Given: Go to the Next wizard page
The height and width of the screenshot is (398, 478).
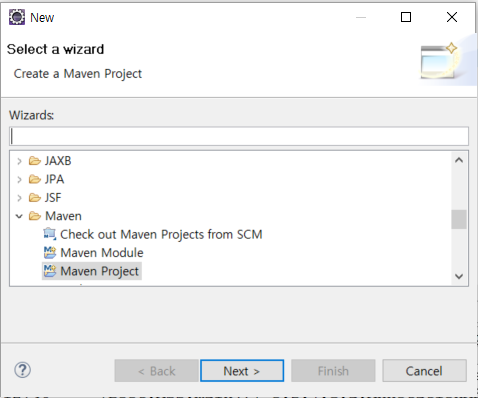Looking at the screenshot, I should [x=242, y=371].
